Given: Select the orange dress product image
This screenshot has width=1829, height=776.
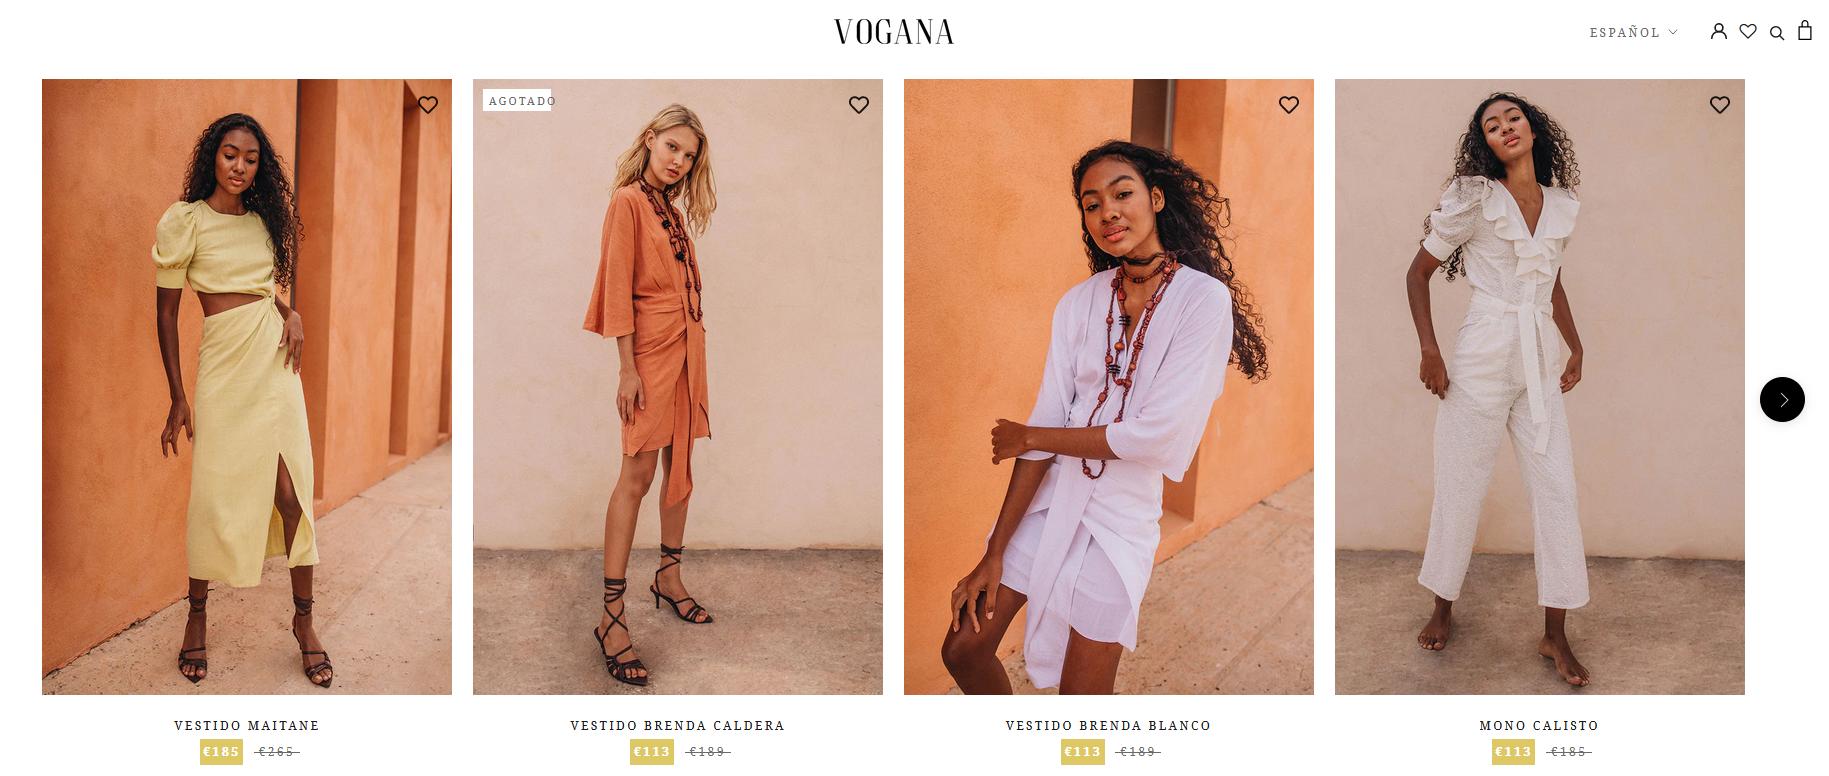Looking at the screenshot, I should pyautogui.click(x=678, y=387).
